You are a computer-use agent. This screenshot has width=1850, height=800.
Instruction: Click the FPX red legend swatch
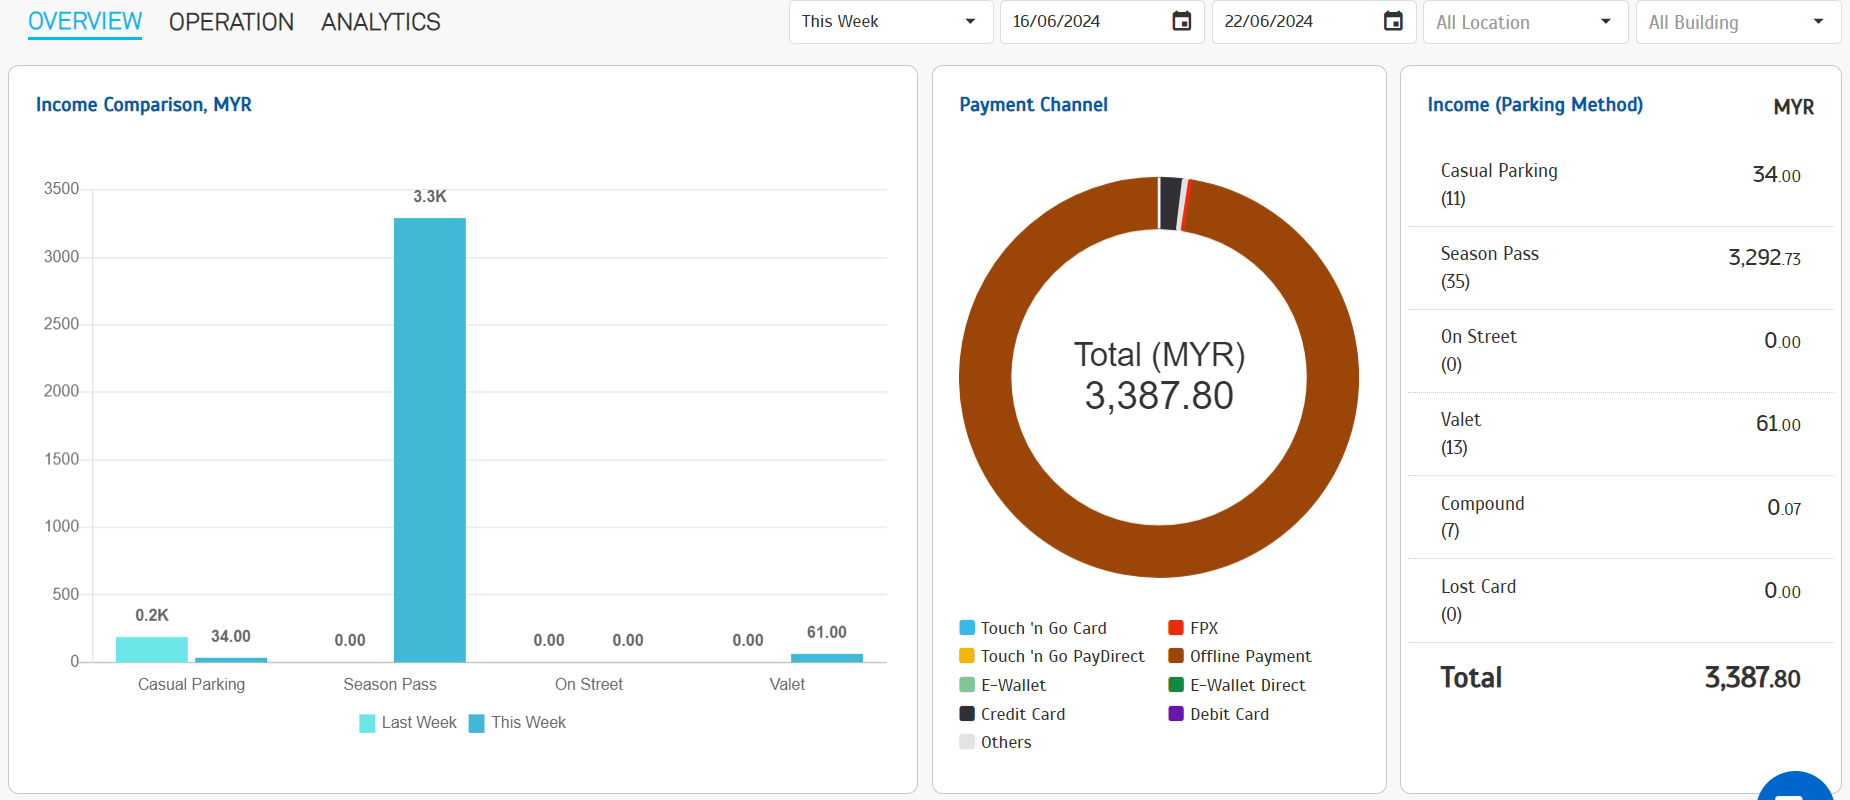click(x=1176, y=628)
